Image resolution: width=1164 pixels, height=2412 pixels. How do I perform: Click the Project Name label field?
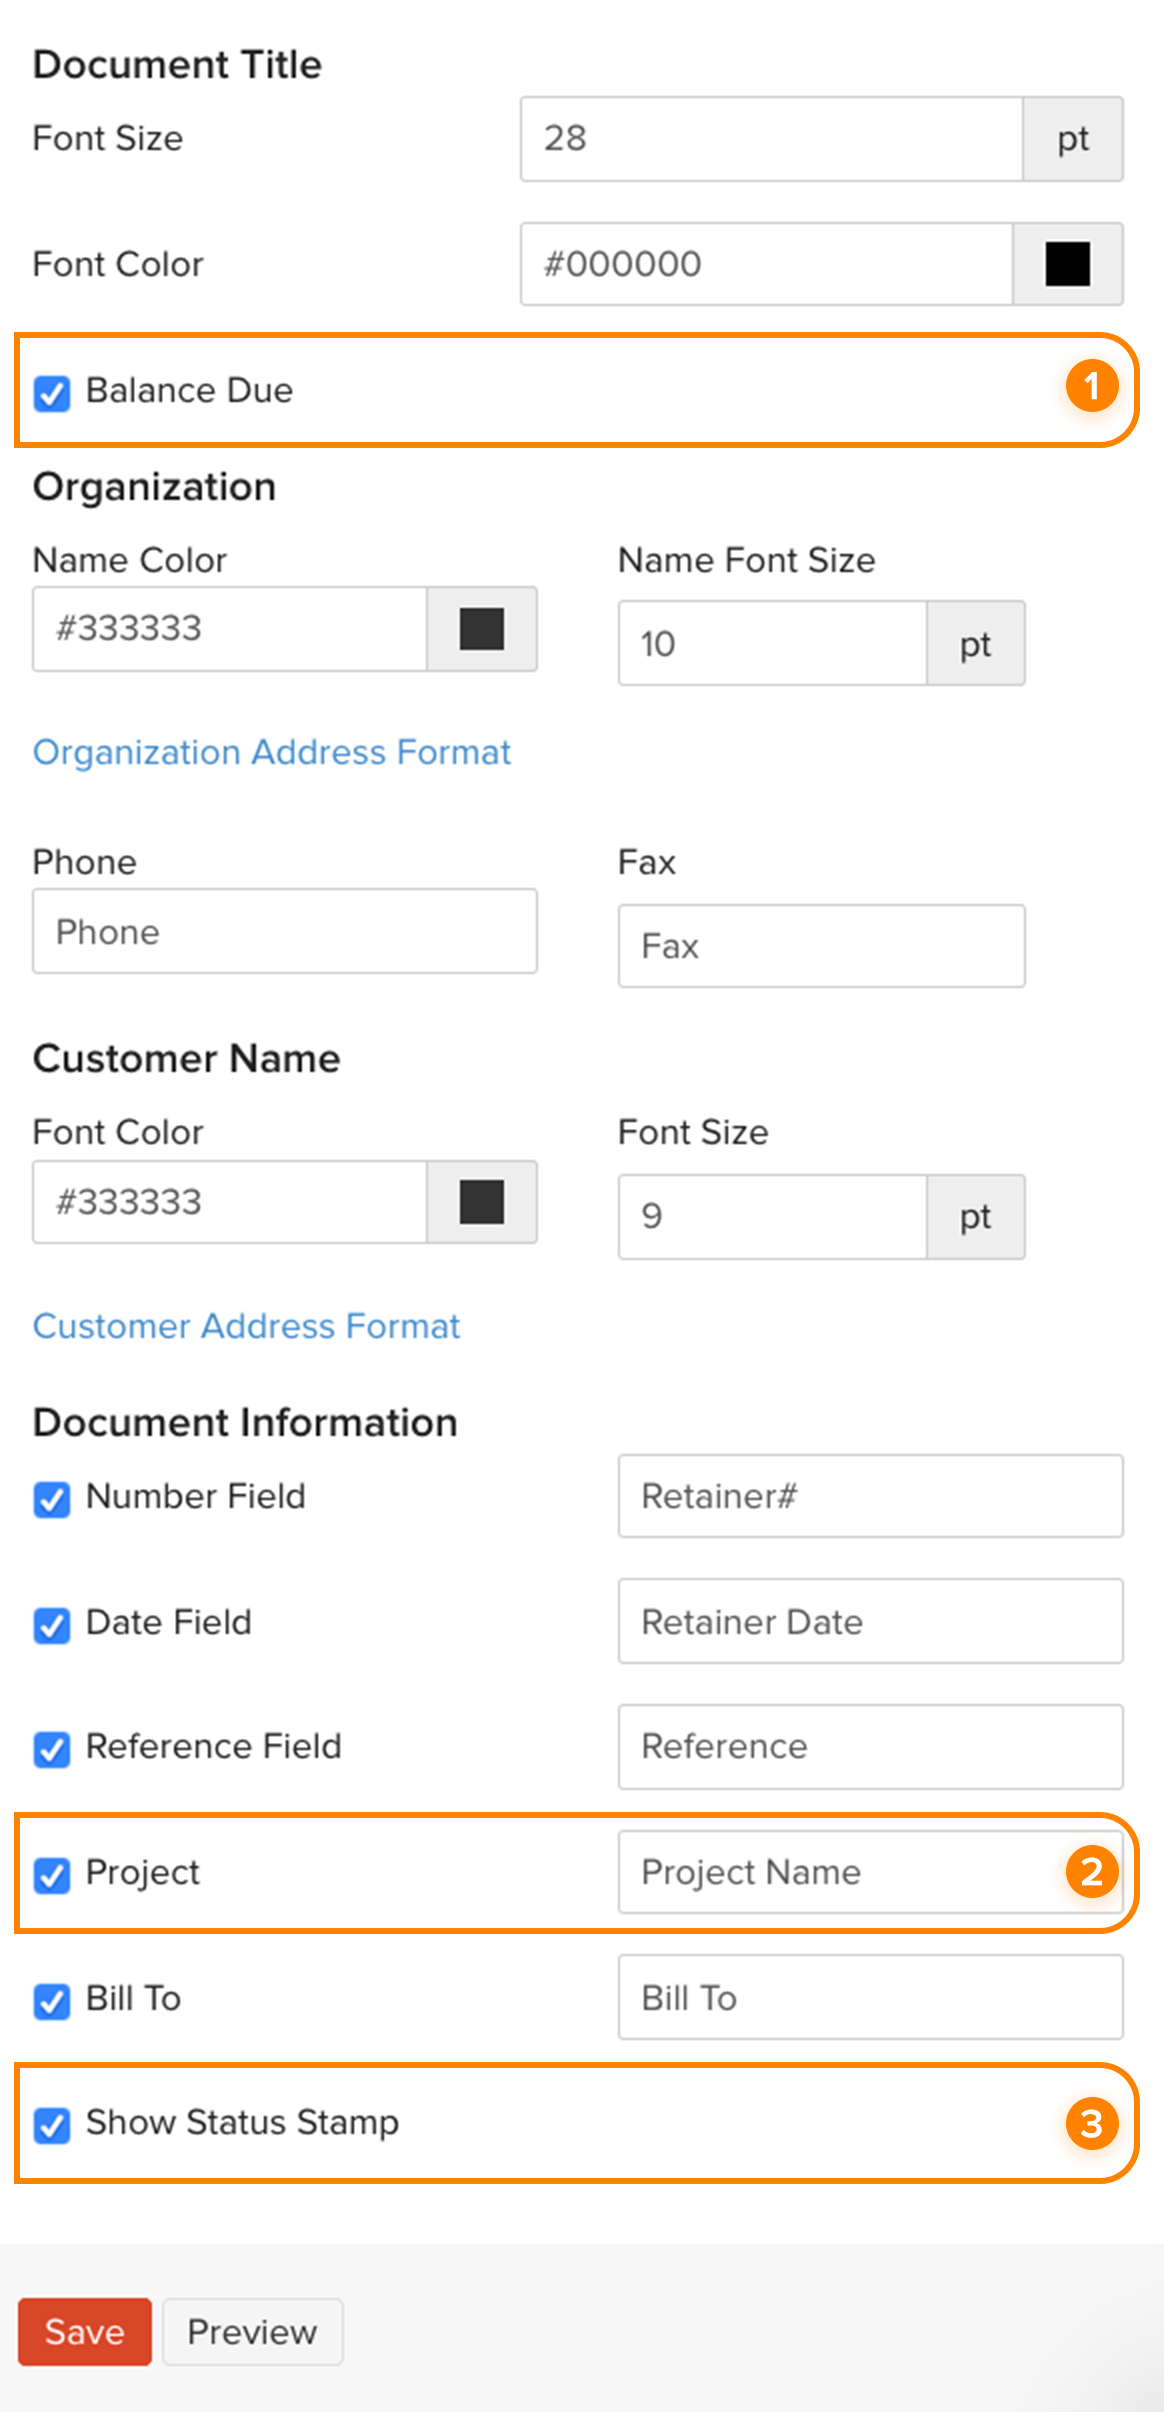(x=840, y=1872)
